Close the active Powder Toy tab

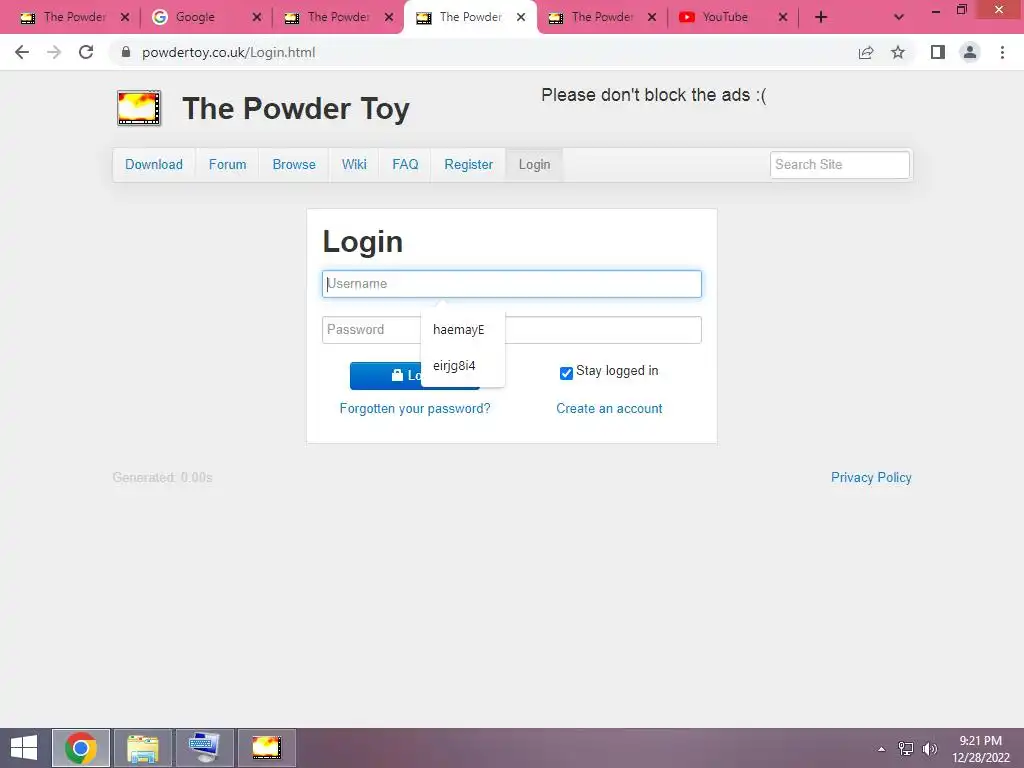[x=520, y=17]
